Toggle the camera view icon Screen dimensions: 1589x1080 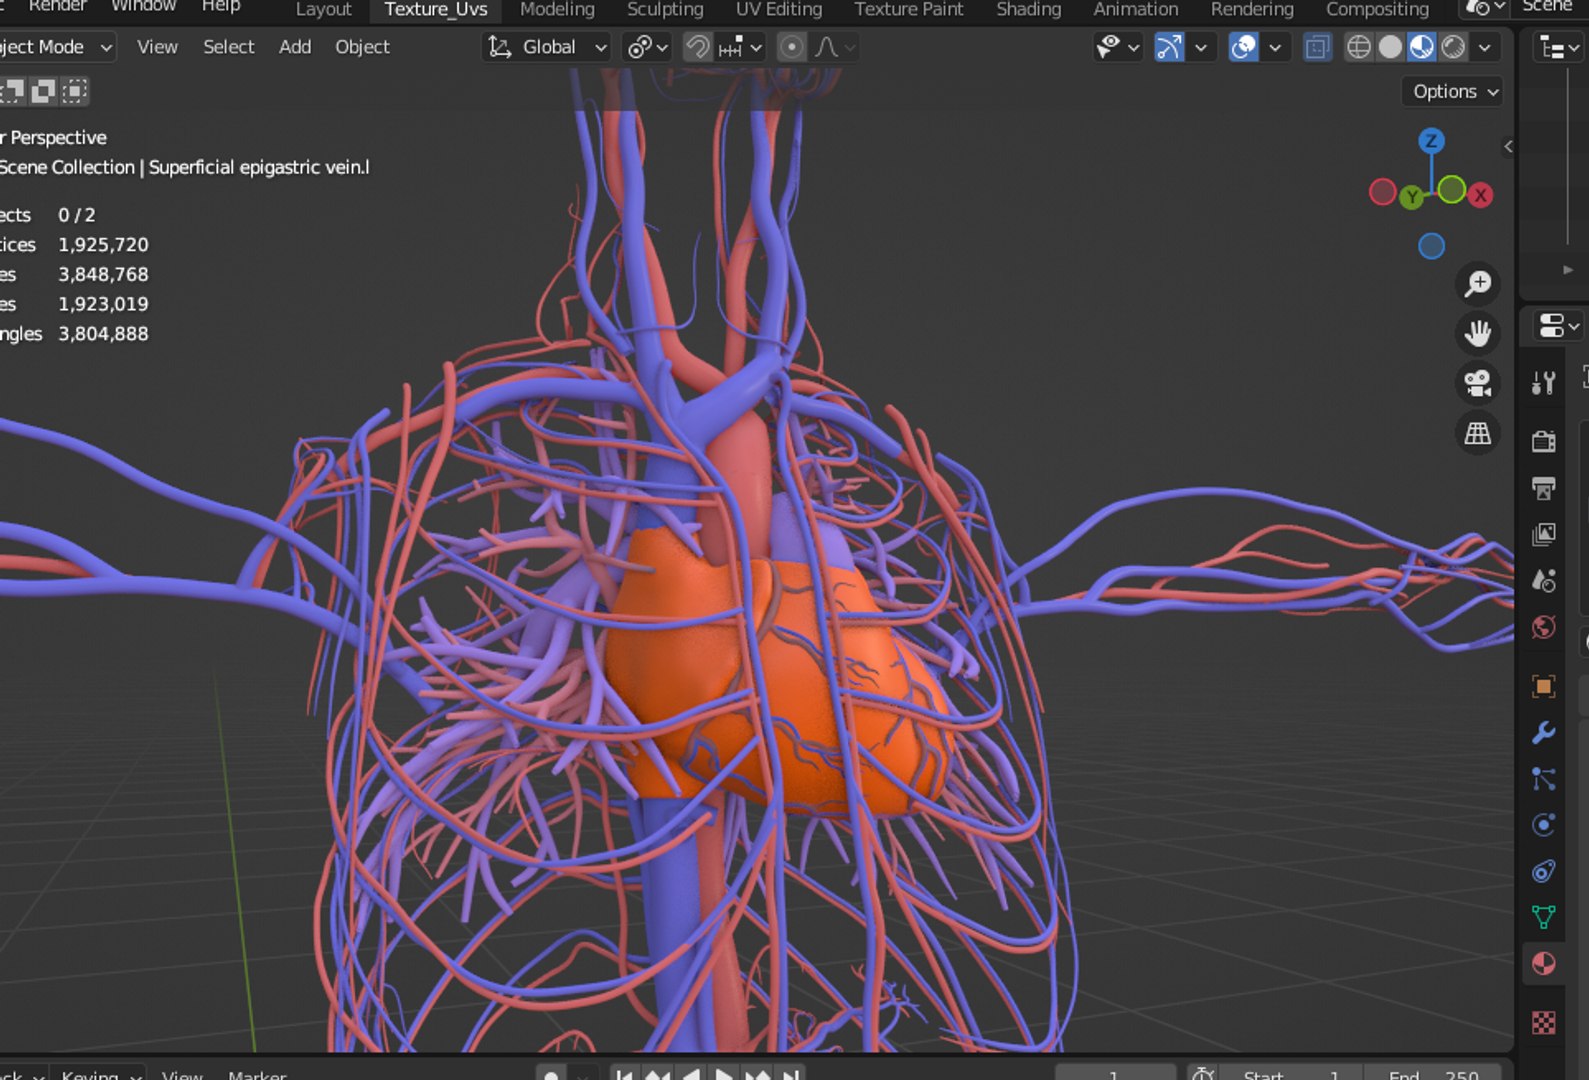[x=1477, y=383]
